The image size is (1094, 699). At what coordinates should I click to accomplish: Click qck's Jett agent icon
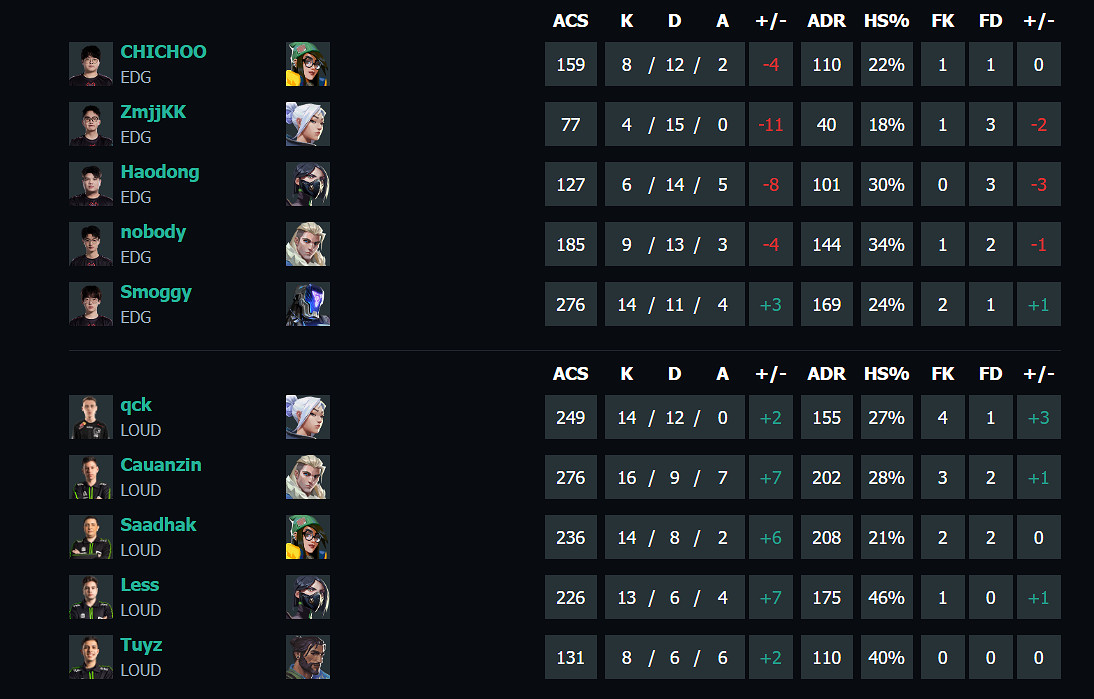coord(308,417)
